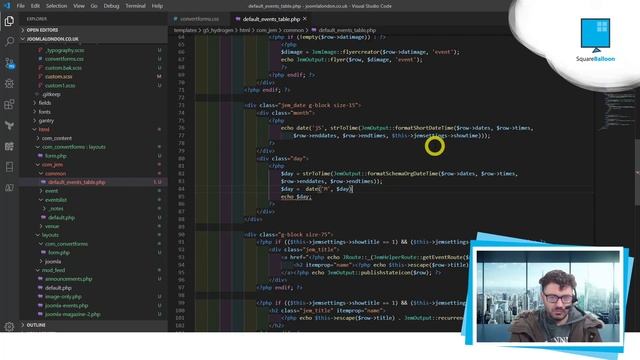Viewport: 640px width, 360px height.
Task: Open the Search view in activity bar
Action: [x=9, y=42]
